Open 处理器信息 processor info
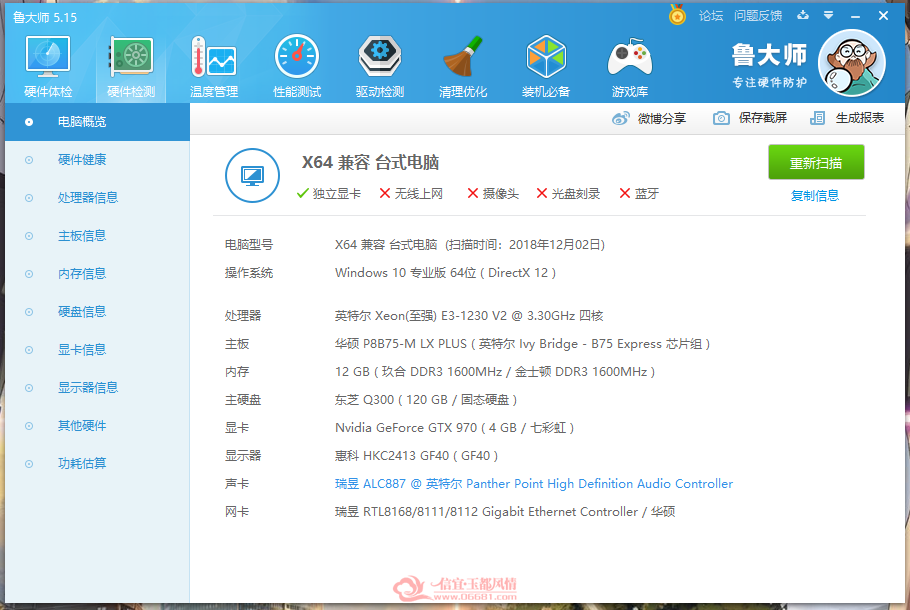 pos(98,198)
